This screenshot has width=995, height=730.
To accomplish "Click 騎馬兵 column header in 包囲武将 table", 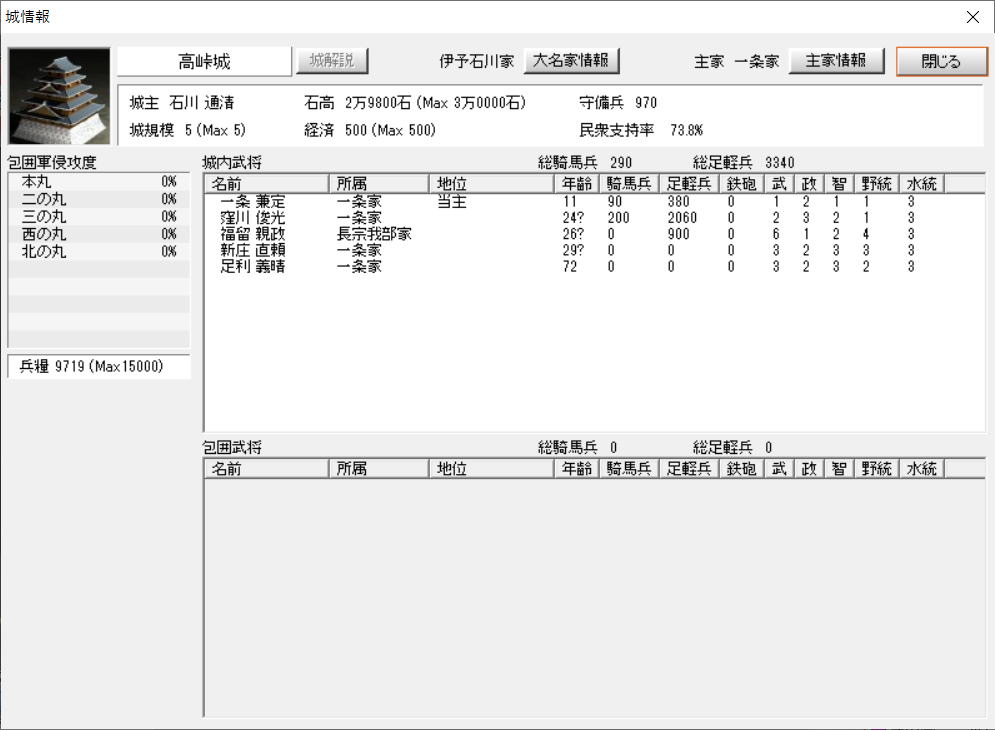I will (629, 468).
